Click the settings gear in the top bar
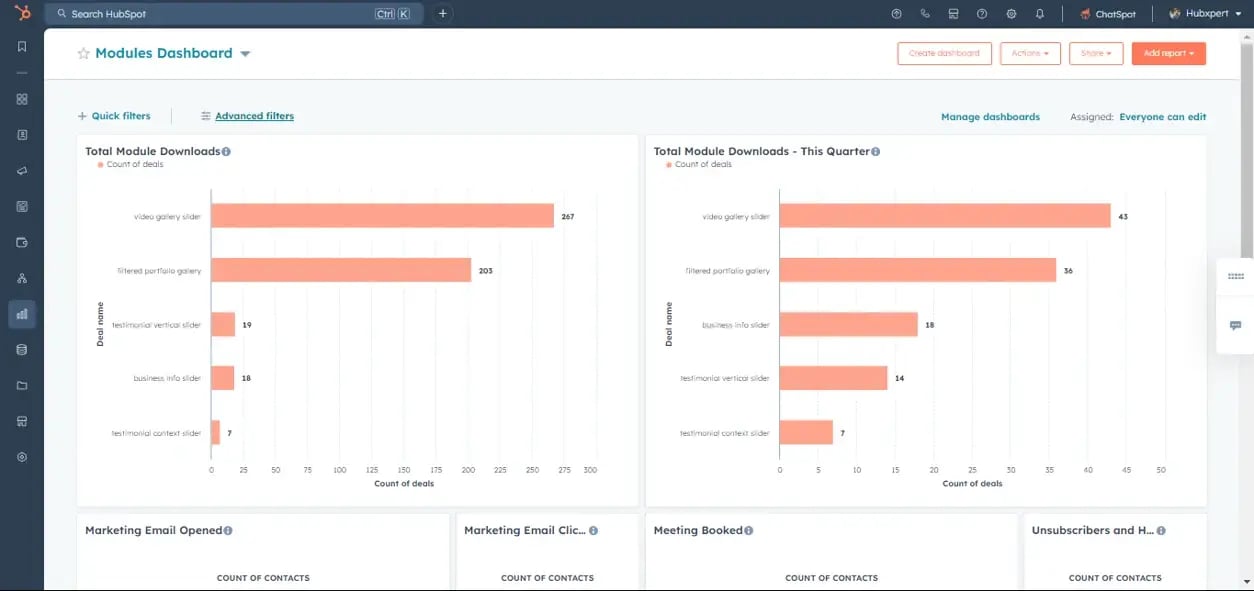Image resolution: width=1254 pixels, height=591 pixels. (x=1011, y=14)
